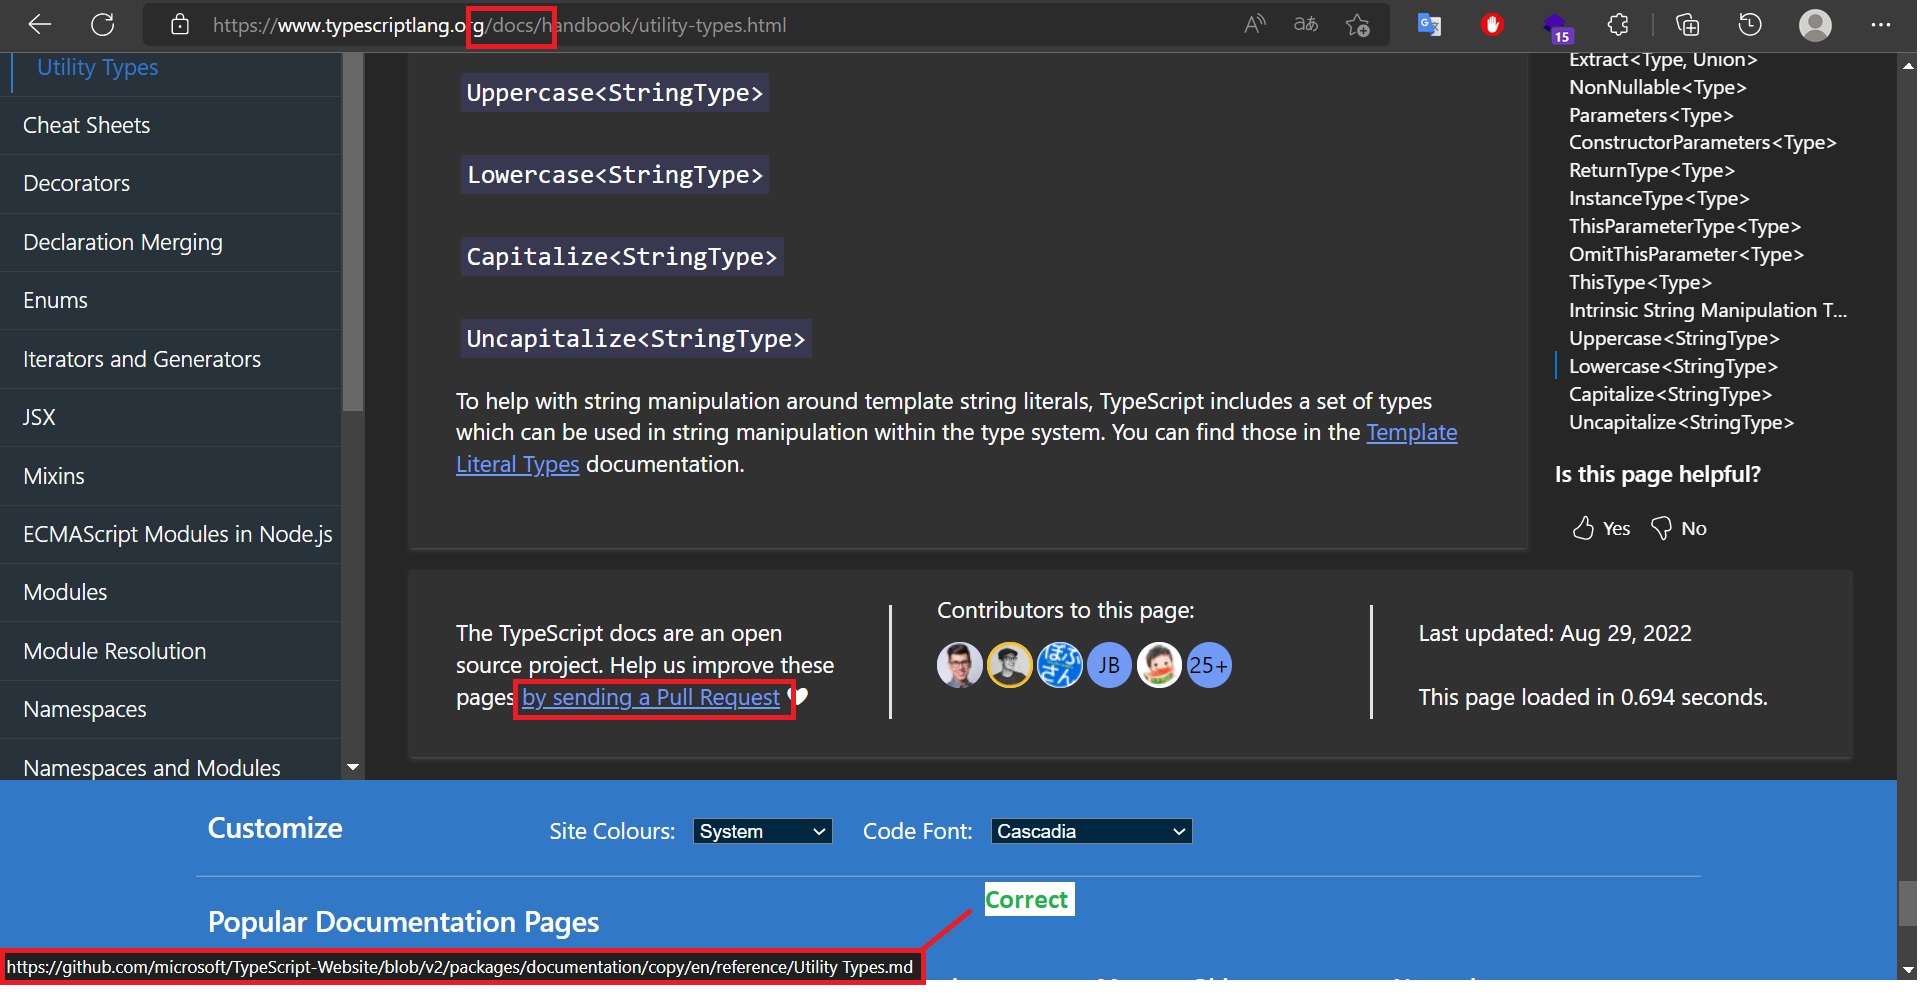Image resolution: width=1920 pixels, height=1004 pixels.
Task: Open ECMAScript Modules in Node.js entry
Action: pos(170,534)
